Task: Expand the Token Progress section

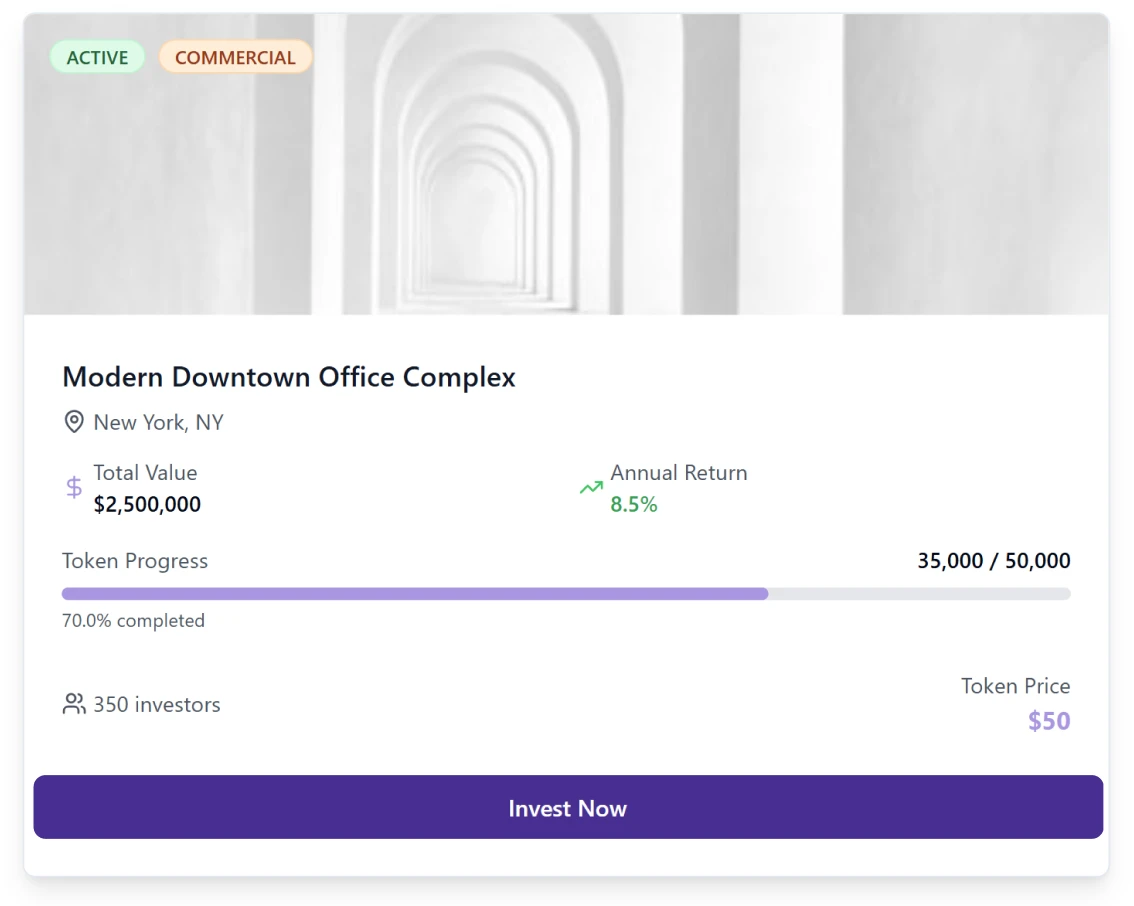Action: coord(135,561)
